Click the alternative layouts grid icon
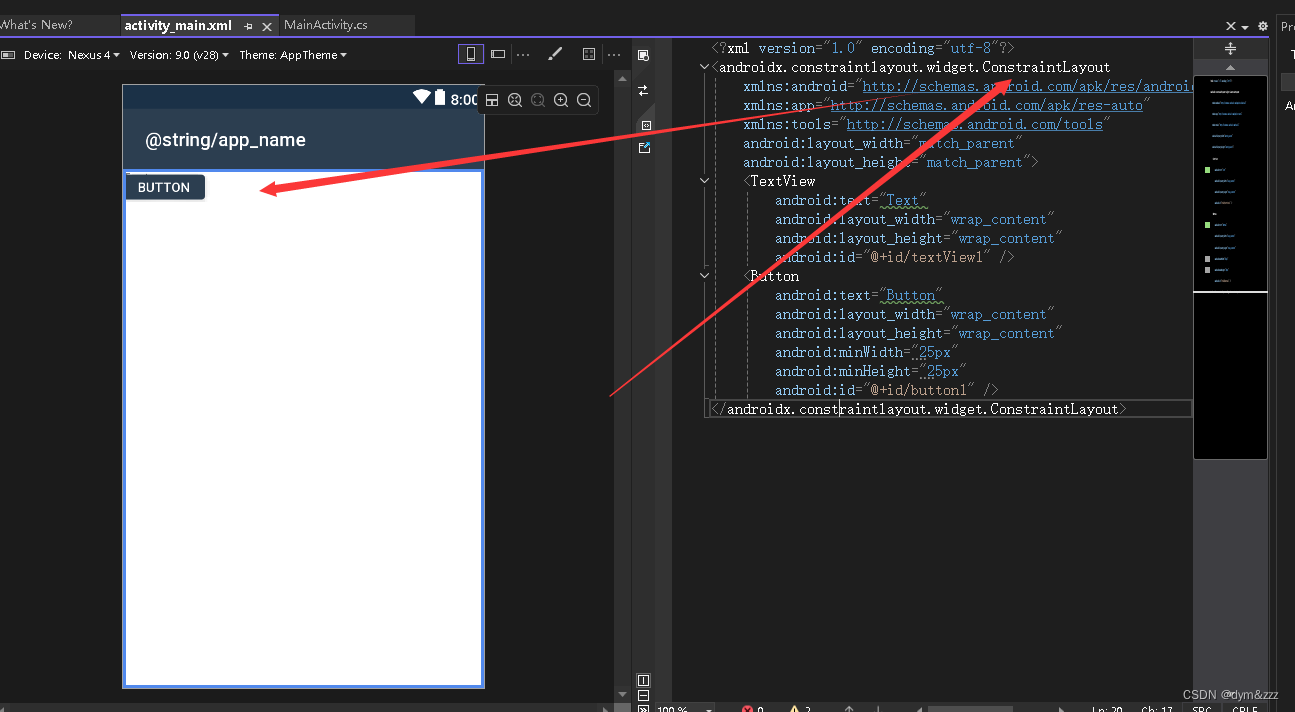 coord(588,54)
